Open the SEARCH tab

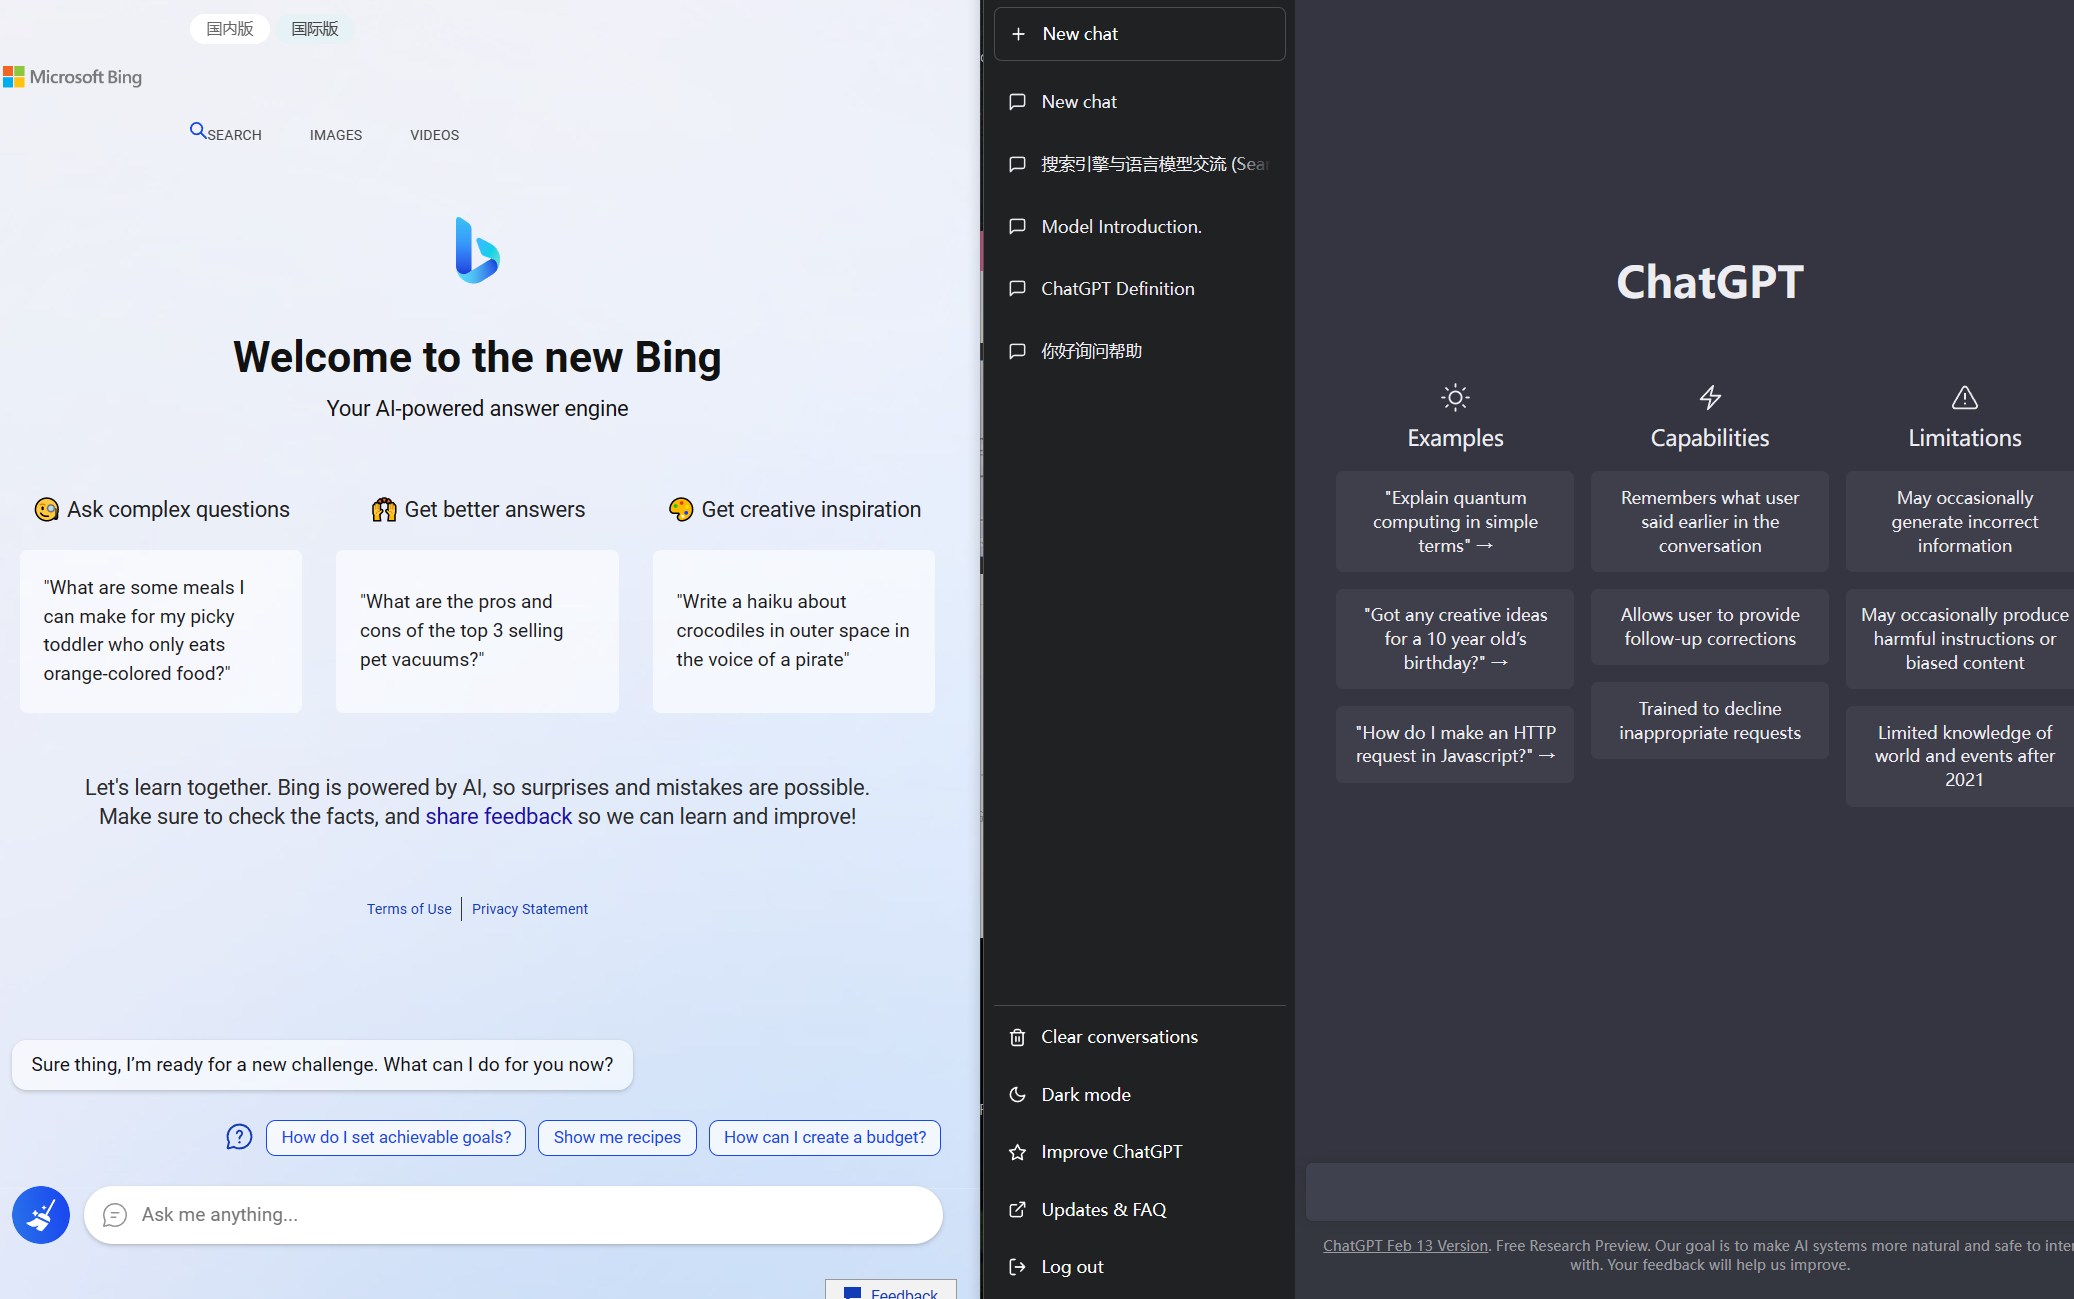pos(226,133)
